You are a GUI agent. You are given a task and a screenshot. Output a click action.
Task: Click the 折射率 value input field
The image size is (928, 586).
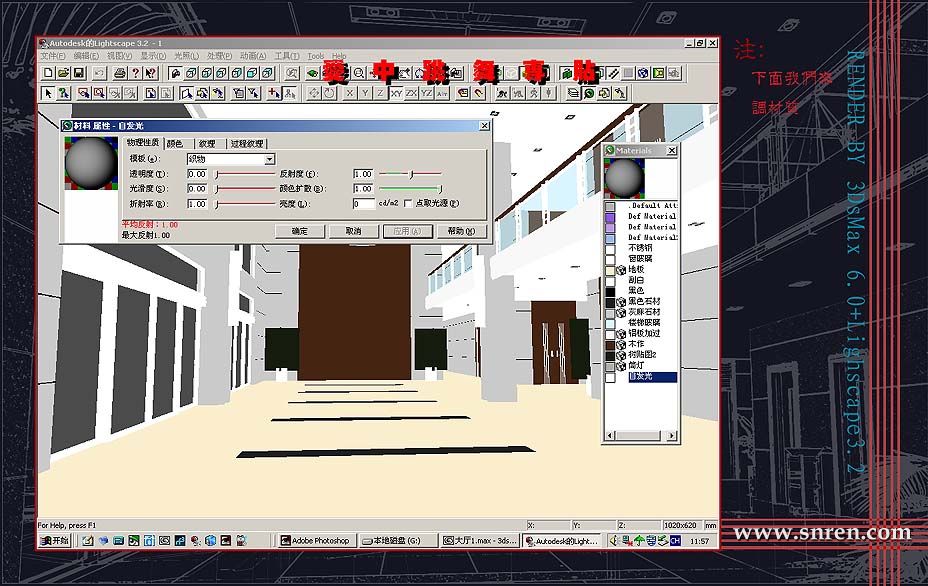coord(197,204)
